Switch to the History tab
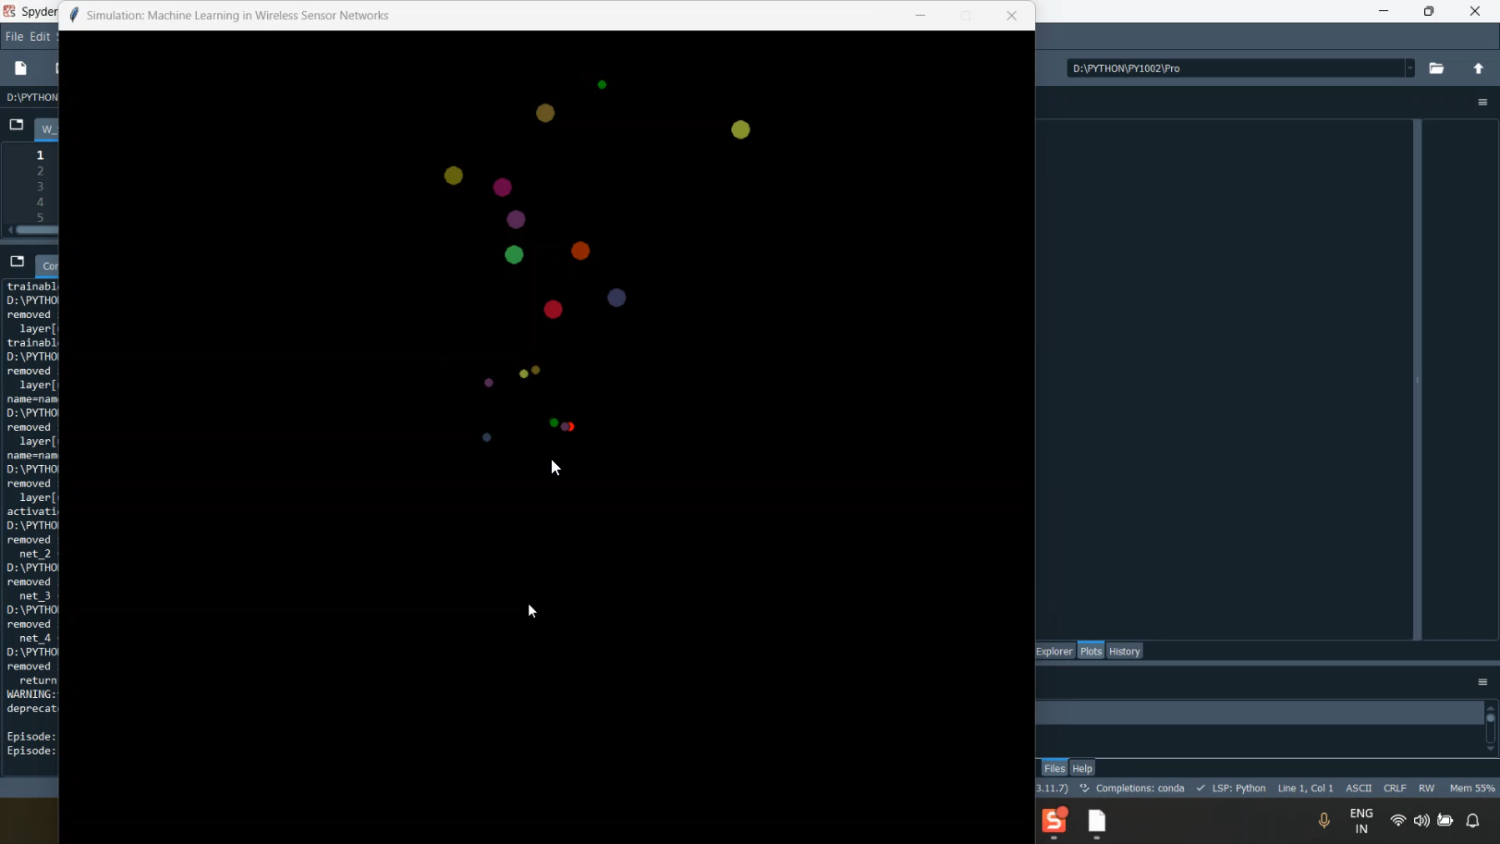 tap(1124, 651)
